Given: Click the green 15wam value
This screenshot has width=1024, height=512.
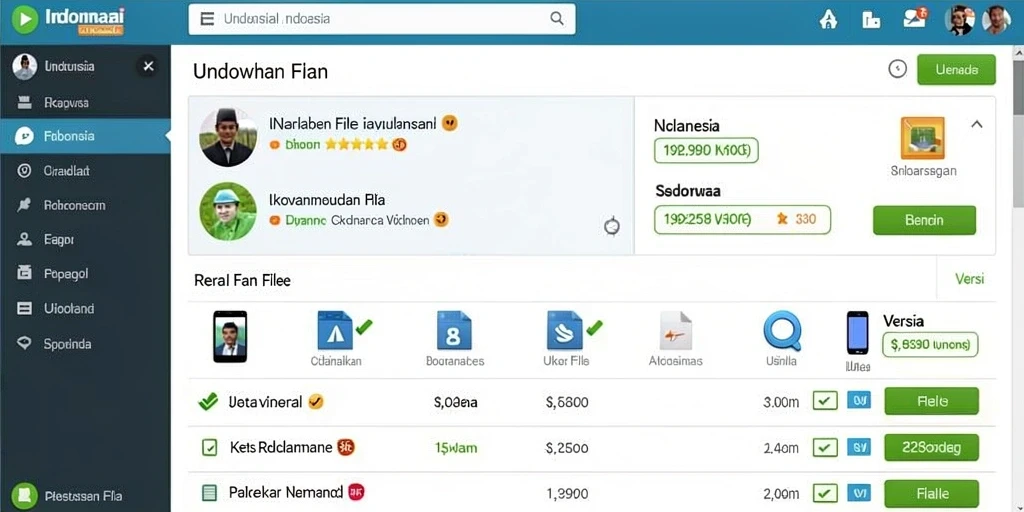Looking at the screenshot, I should point(456,448).
